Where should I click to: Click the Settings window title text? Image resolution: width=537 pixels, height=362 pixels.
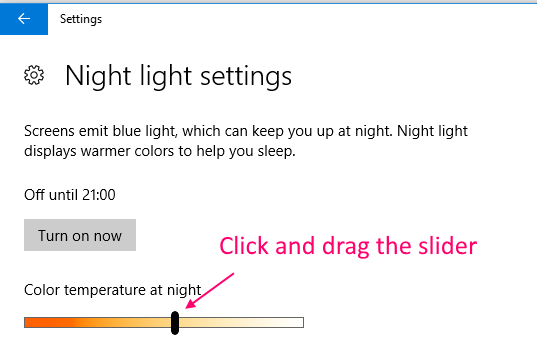click(x=81, y=19)
